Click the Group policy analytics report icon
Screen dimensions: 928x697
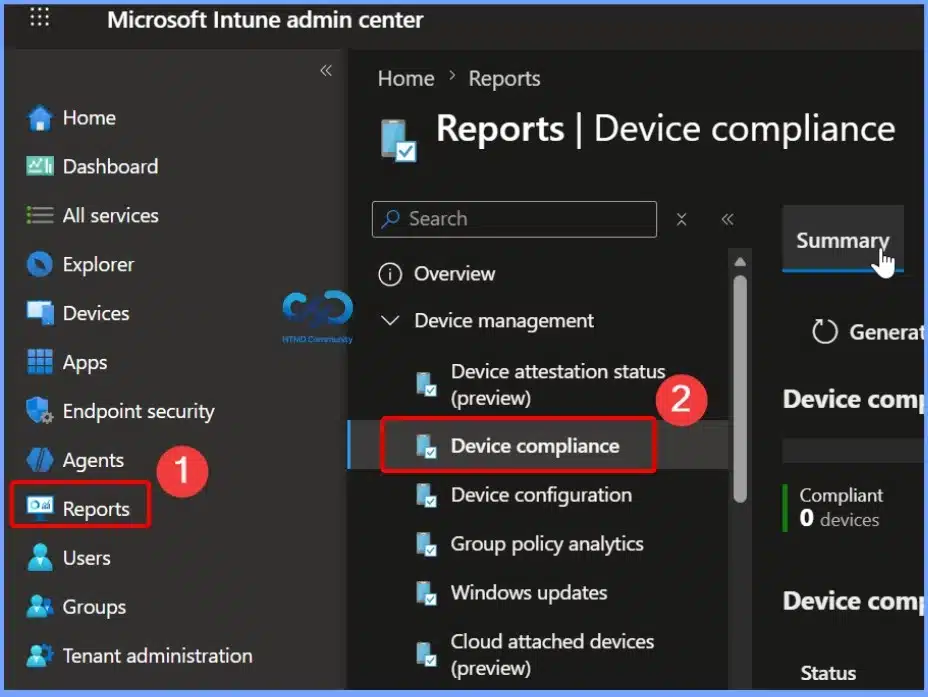426,544
